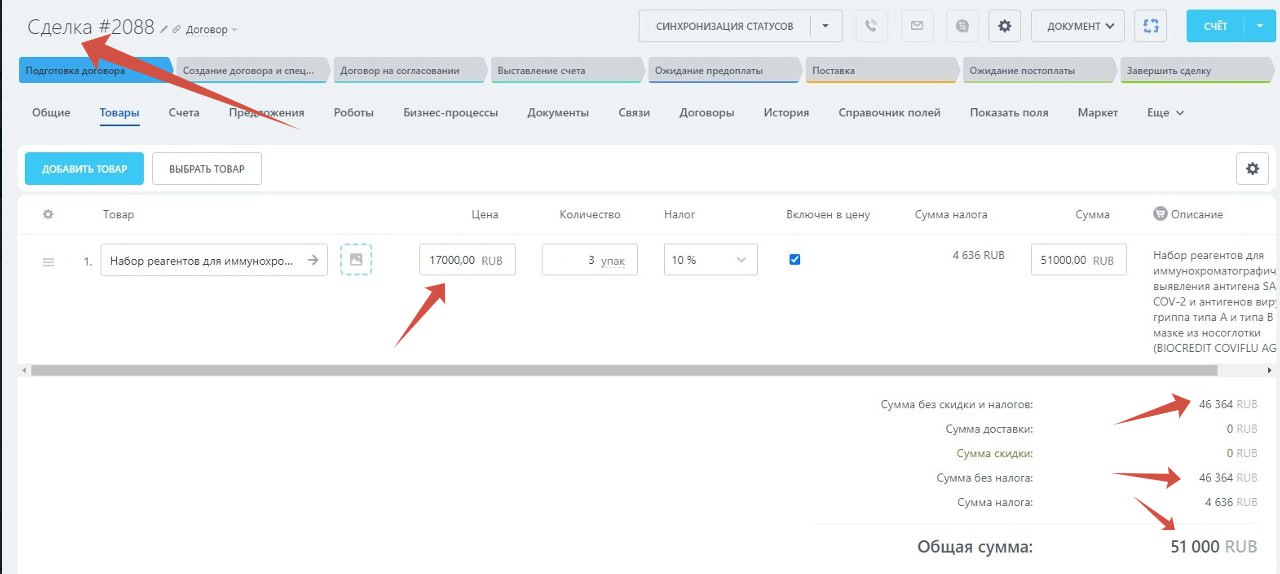
Task: Switch to the Счета tab
Action: click(184, 112)
